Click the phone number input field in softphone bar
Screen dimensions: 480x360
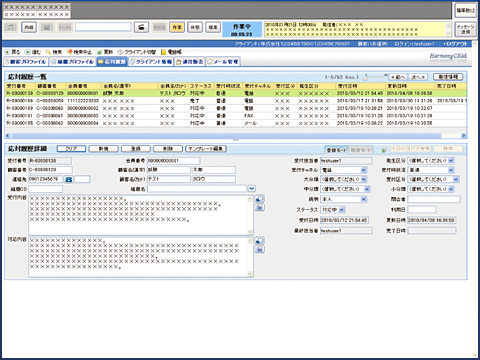pyautogui.click(x=103, y=27)
